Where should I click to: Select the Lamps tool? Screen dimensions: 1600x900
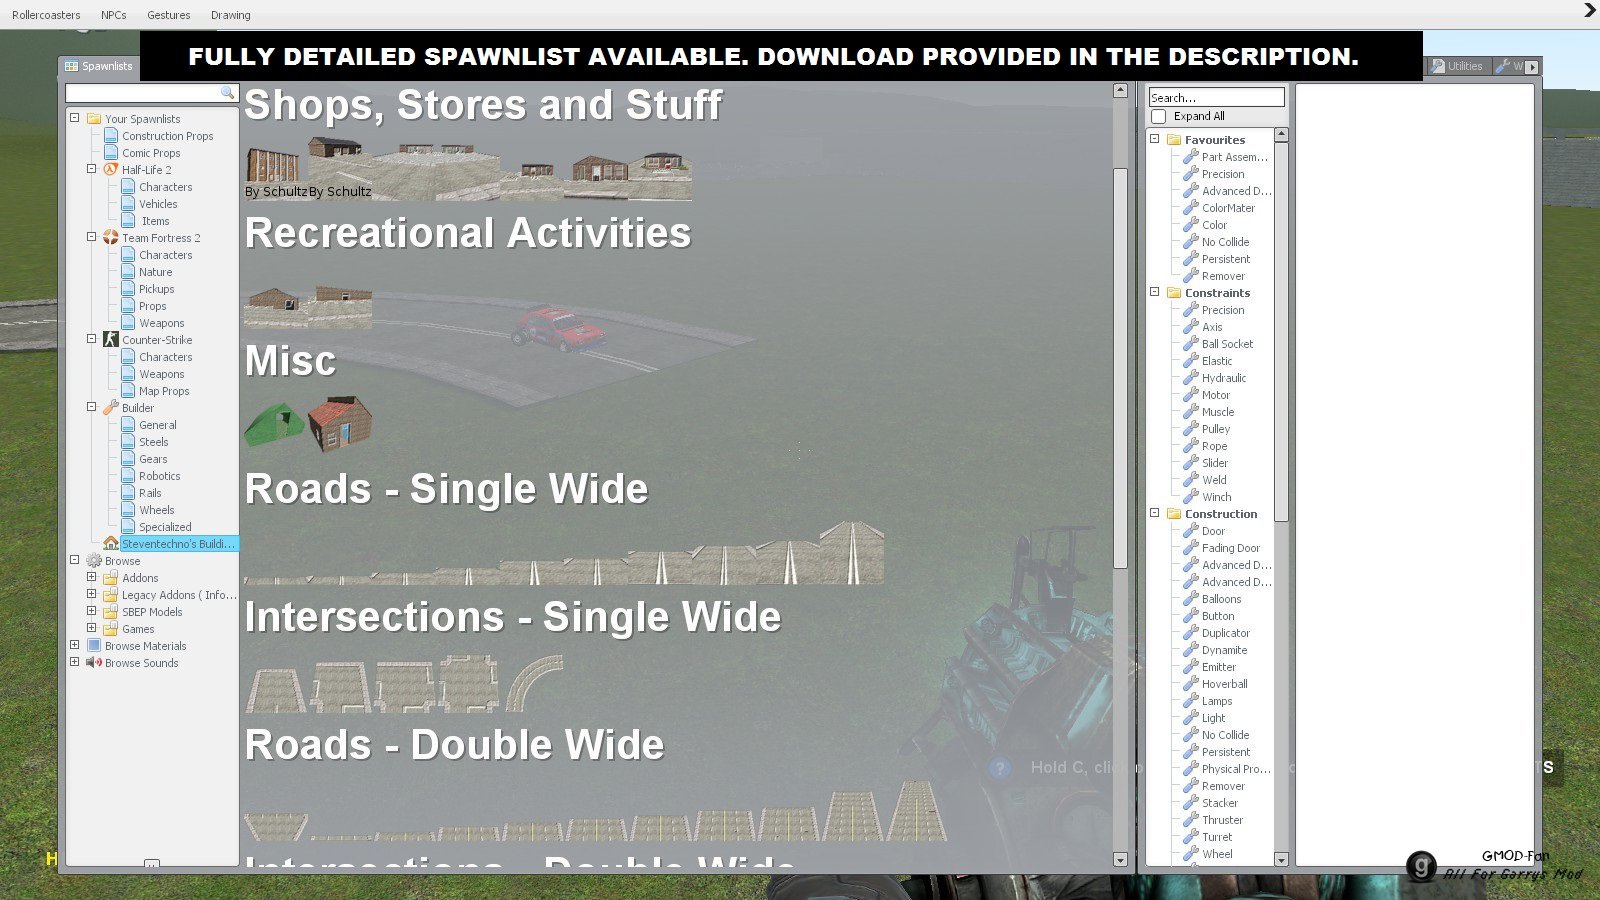click(1217, 701)
